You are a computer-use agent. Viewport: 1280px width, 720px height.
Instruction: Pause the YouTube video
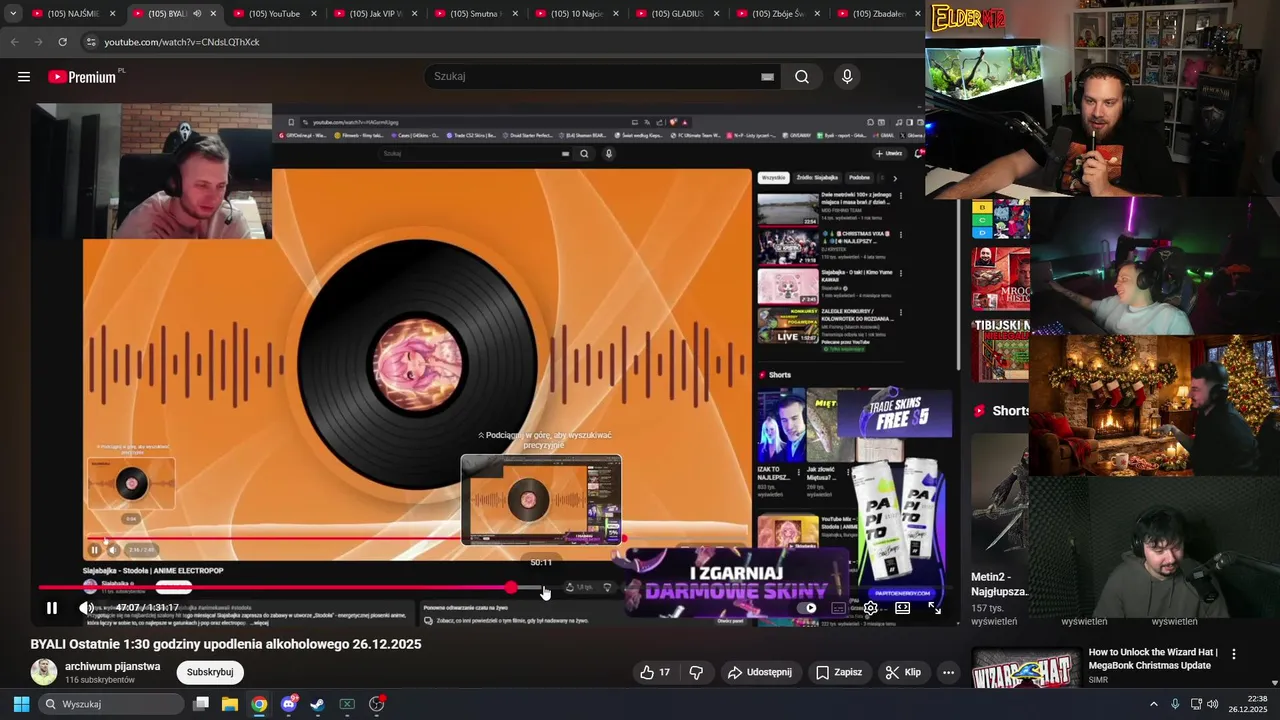[x=52, y=608]
